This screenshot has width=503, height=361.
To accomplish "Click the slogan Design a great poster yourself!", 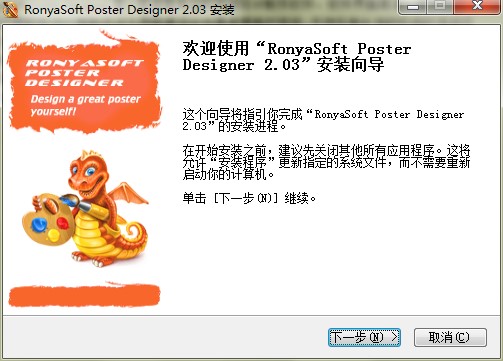I will (85, 105).
